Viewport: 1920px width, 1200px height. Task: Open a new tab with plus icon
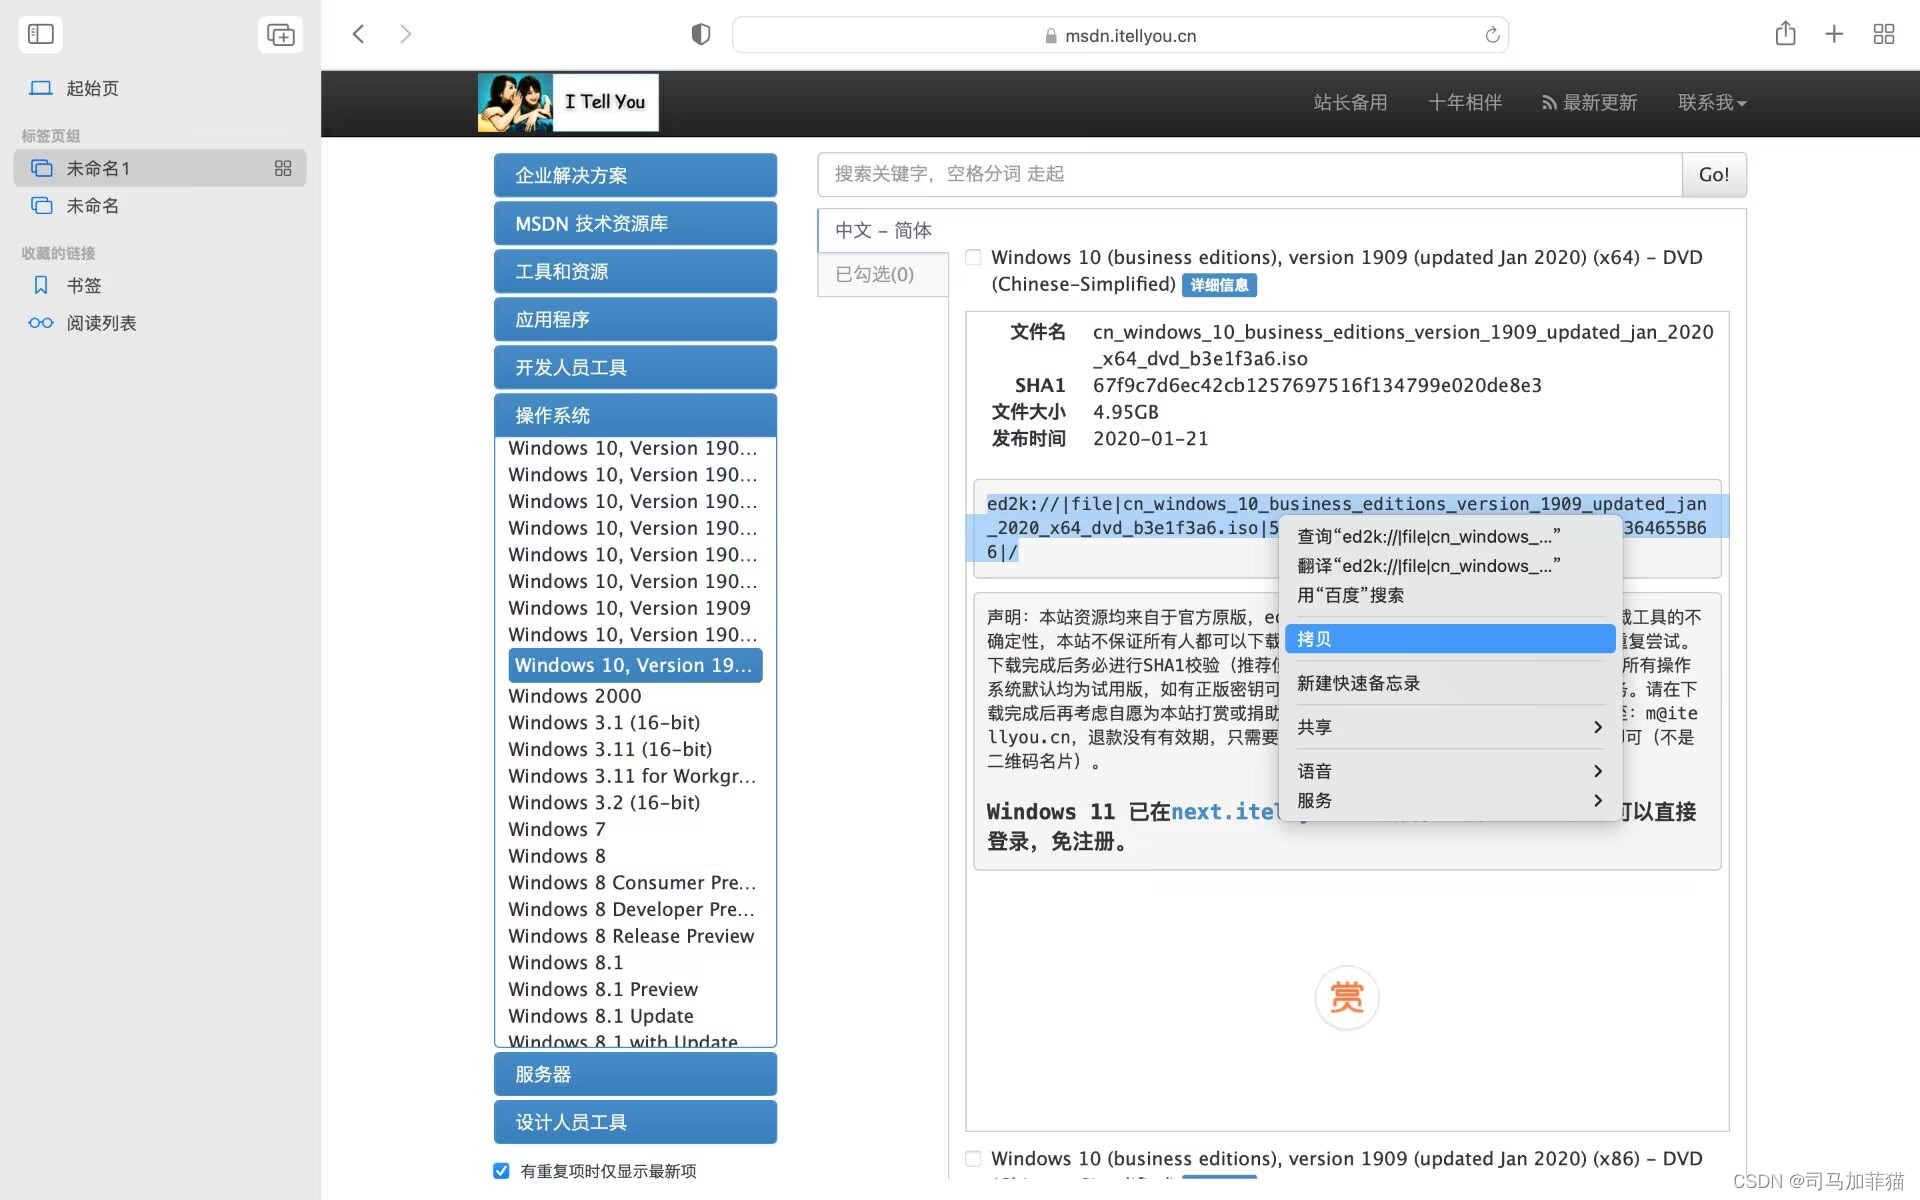1834,34
